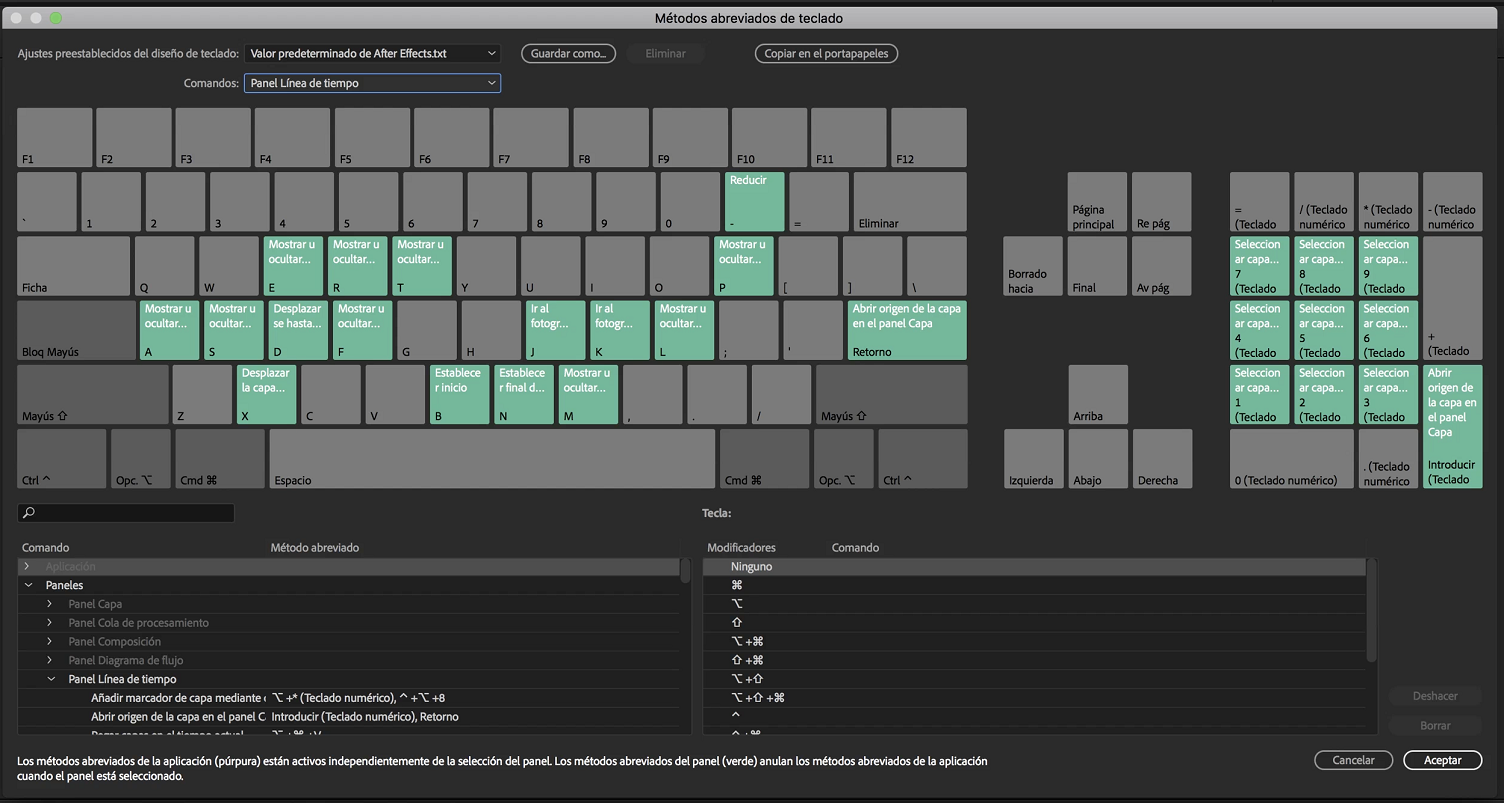Click the Arriba arrow key
This screenshot has height=803, width=1504.
(x=1098, y=394)
